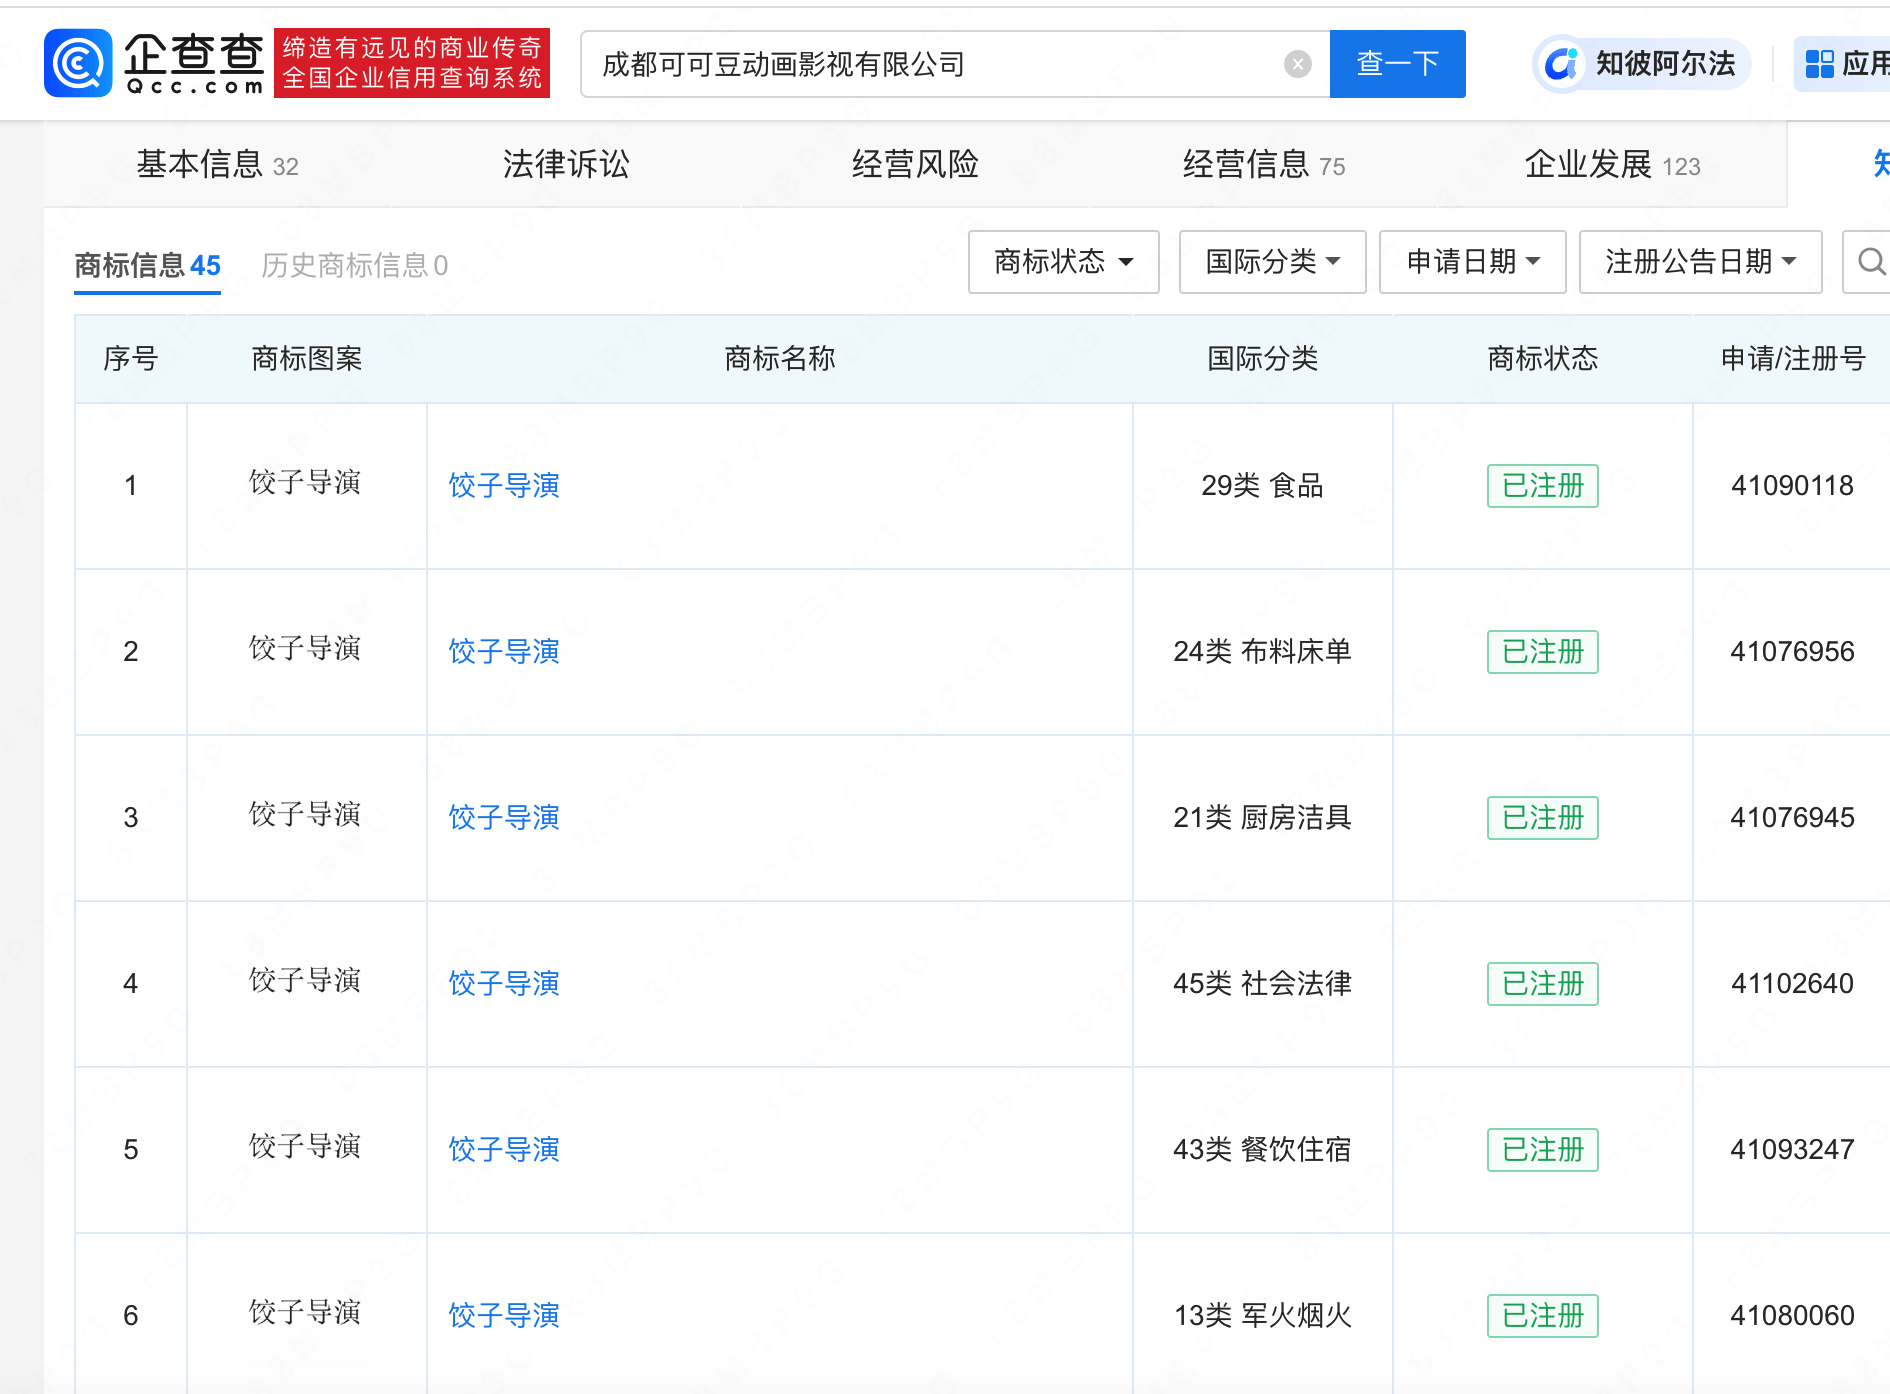Screen dimensions: 1890x1394
Task: Click trademark image in row 4
Action: coord(305,980)
